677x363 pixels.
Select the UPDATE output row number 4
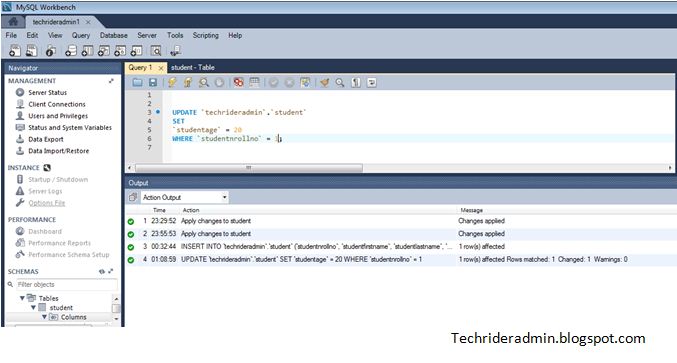point(400,259)
